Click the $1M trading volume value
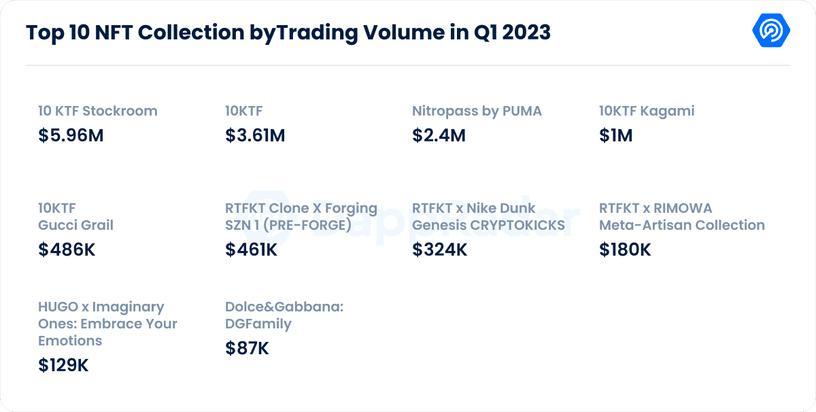This screenshot has height=412, width=816. coord(615,135)
